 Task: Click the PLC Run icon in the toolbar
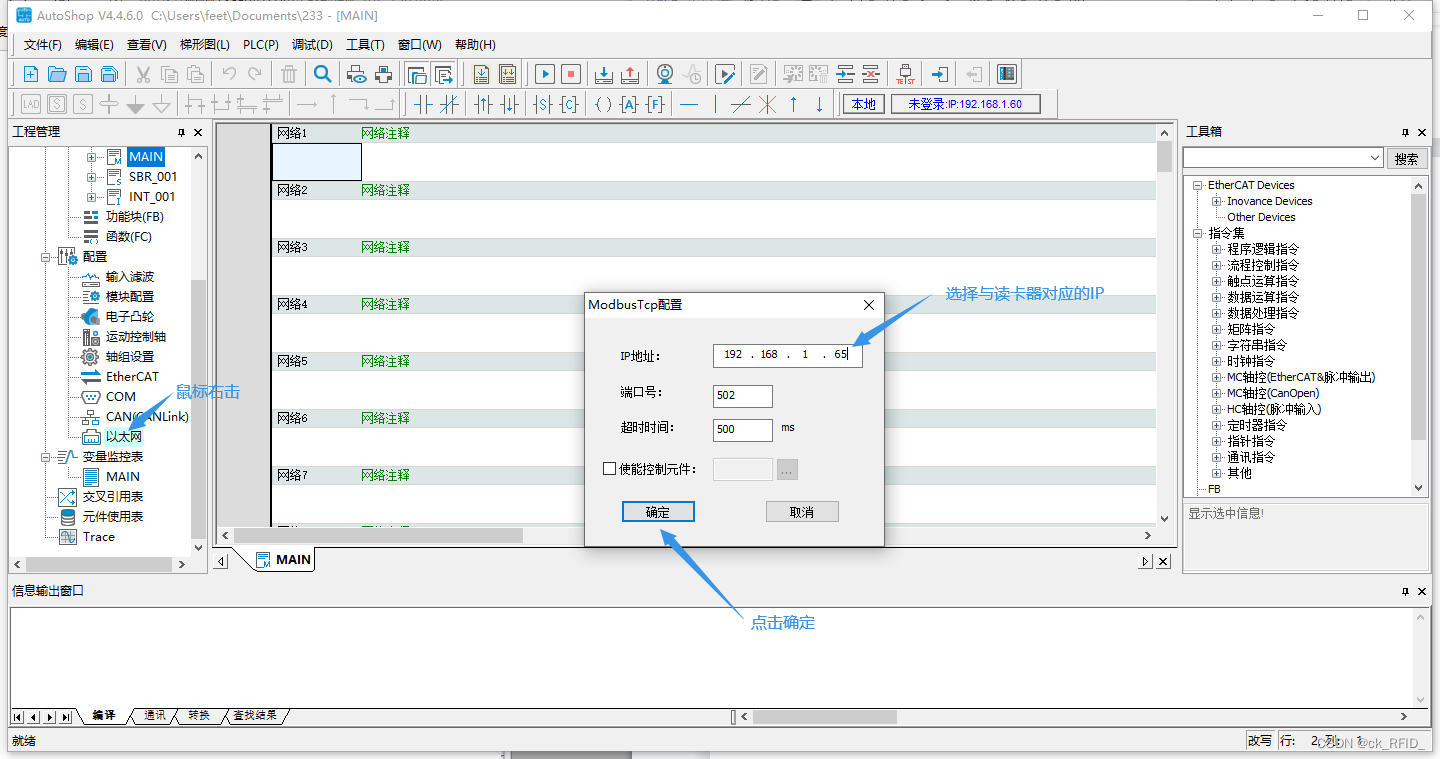click(543, 74)
